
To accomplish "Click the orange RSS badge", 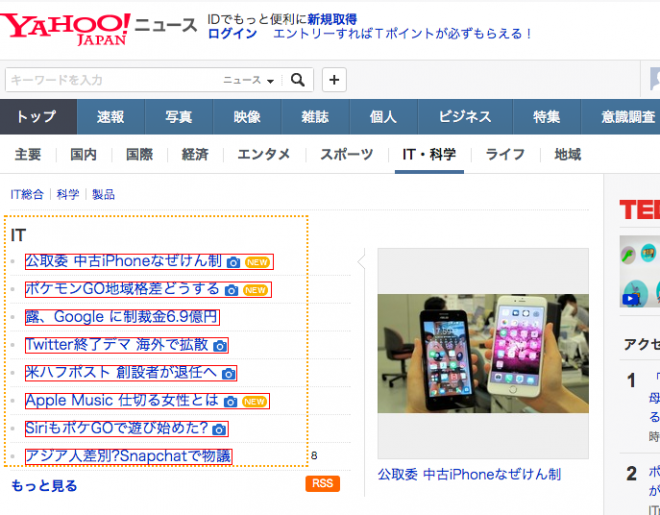I will [323, 484].
